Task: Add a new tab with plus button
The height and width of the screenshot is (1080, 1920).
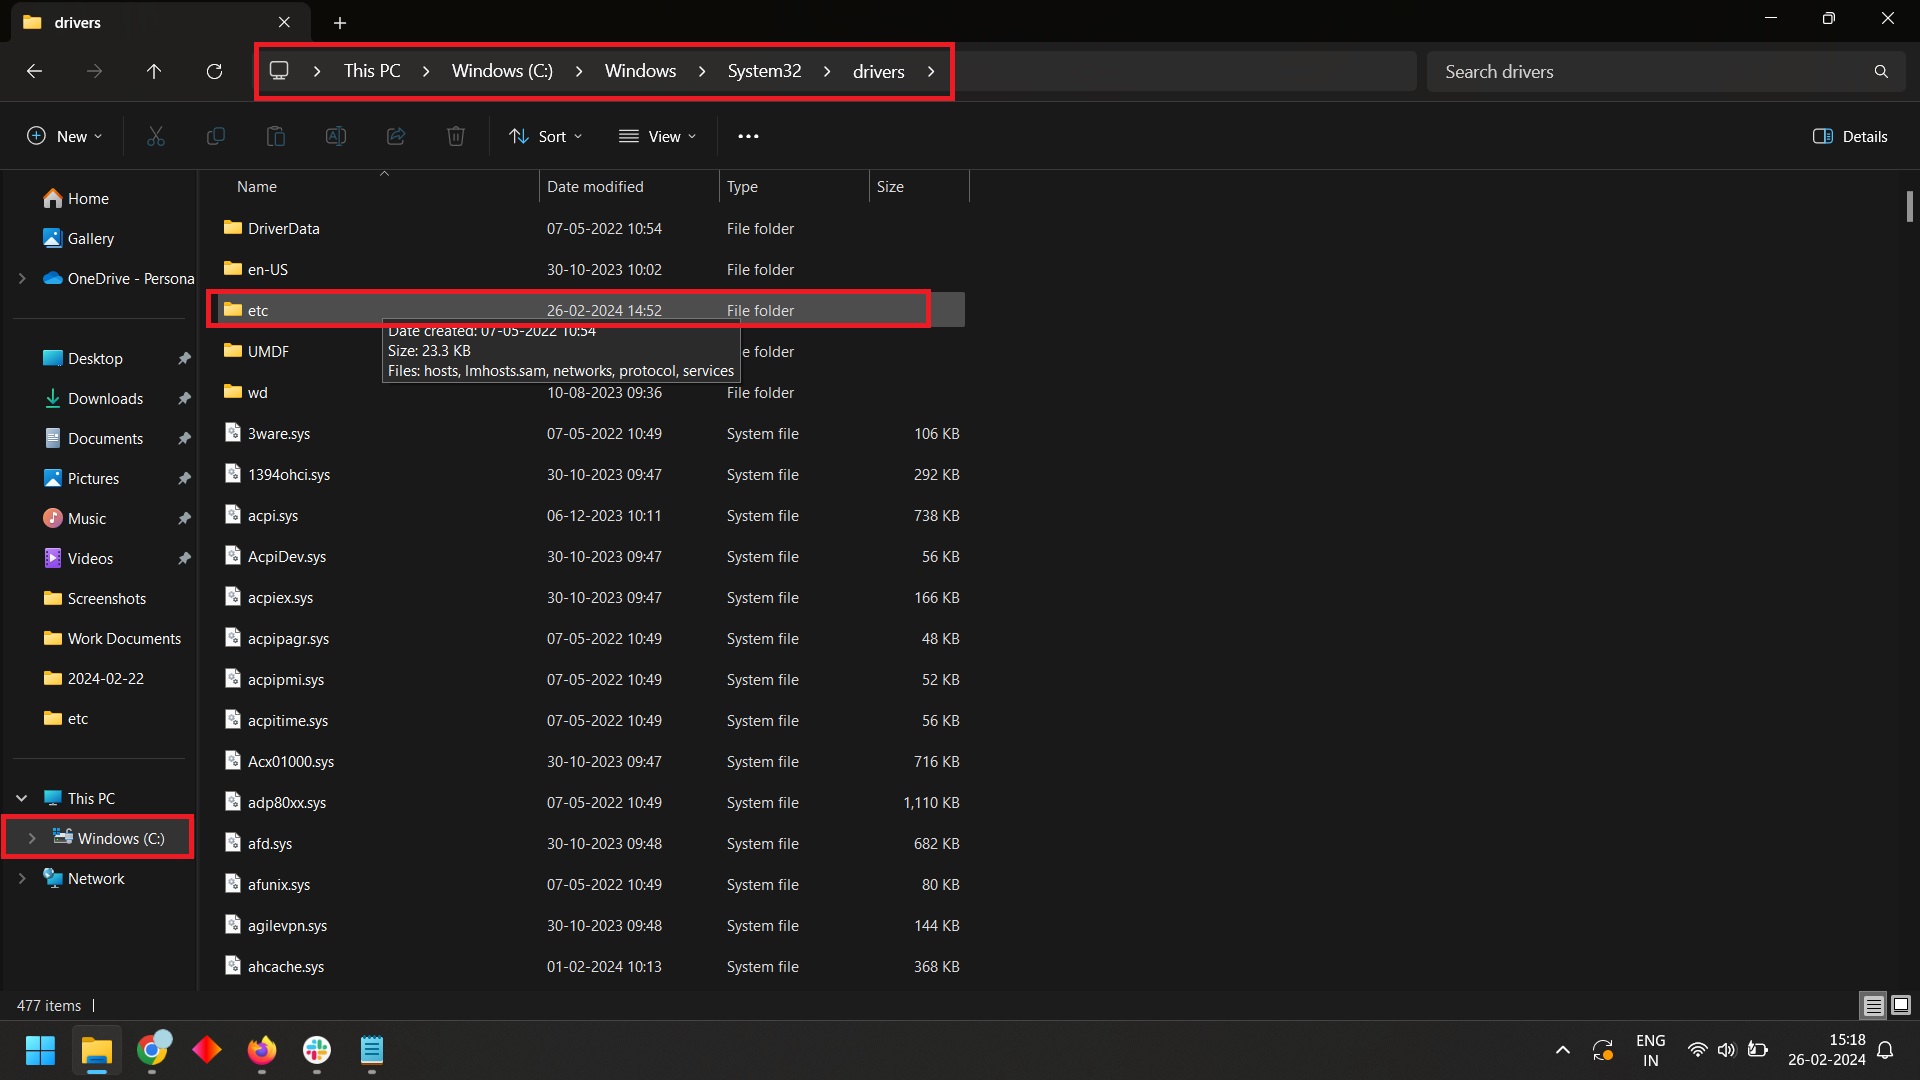Action: [x=340, y=22]
